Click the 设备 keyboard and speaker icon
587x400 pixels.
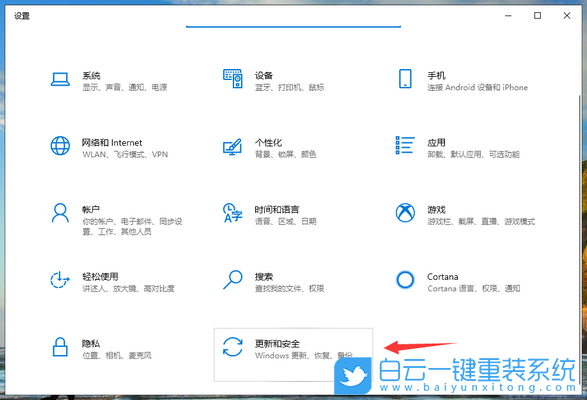pyautogui.click(x=233, y=79)
